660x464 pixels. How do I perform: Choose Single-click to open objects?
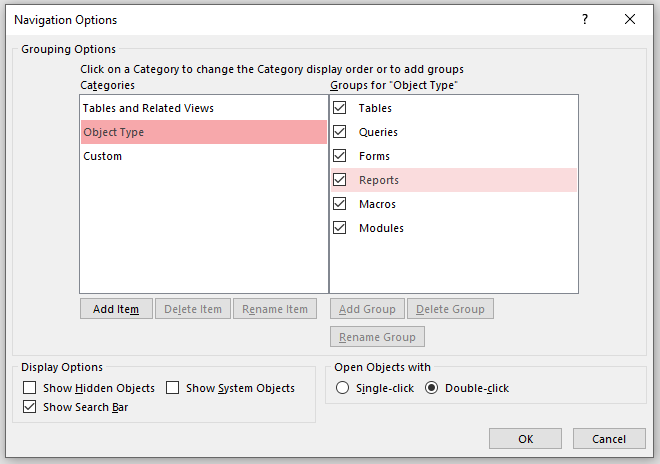click(x=342, y=387)
